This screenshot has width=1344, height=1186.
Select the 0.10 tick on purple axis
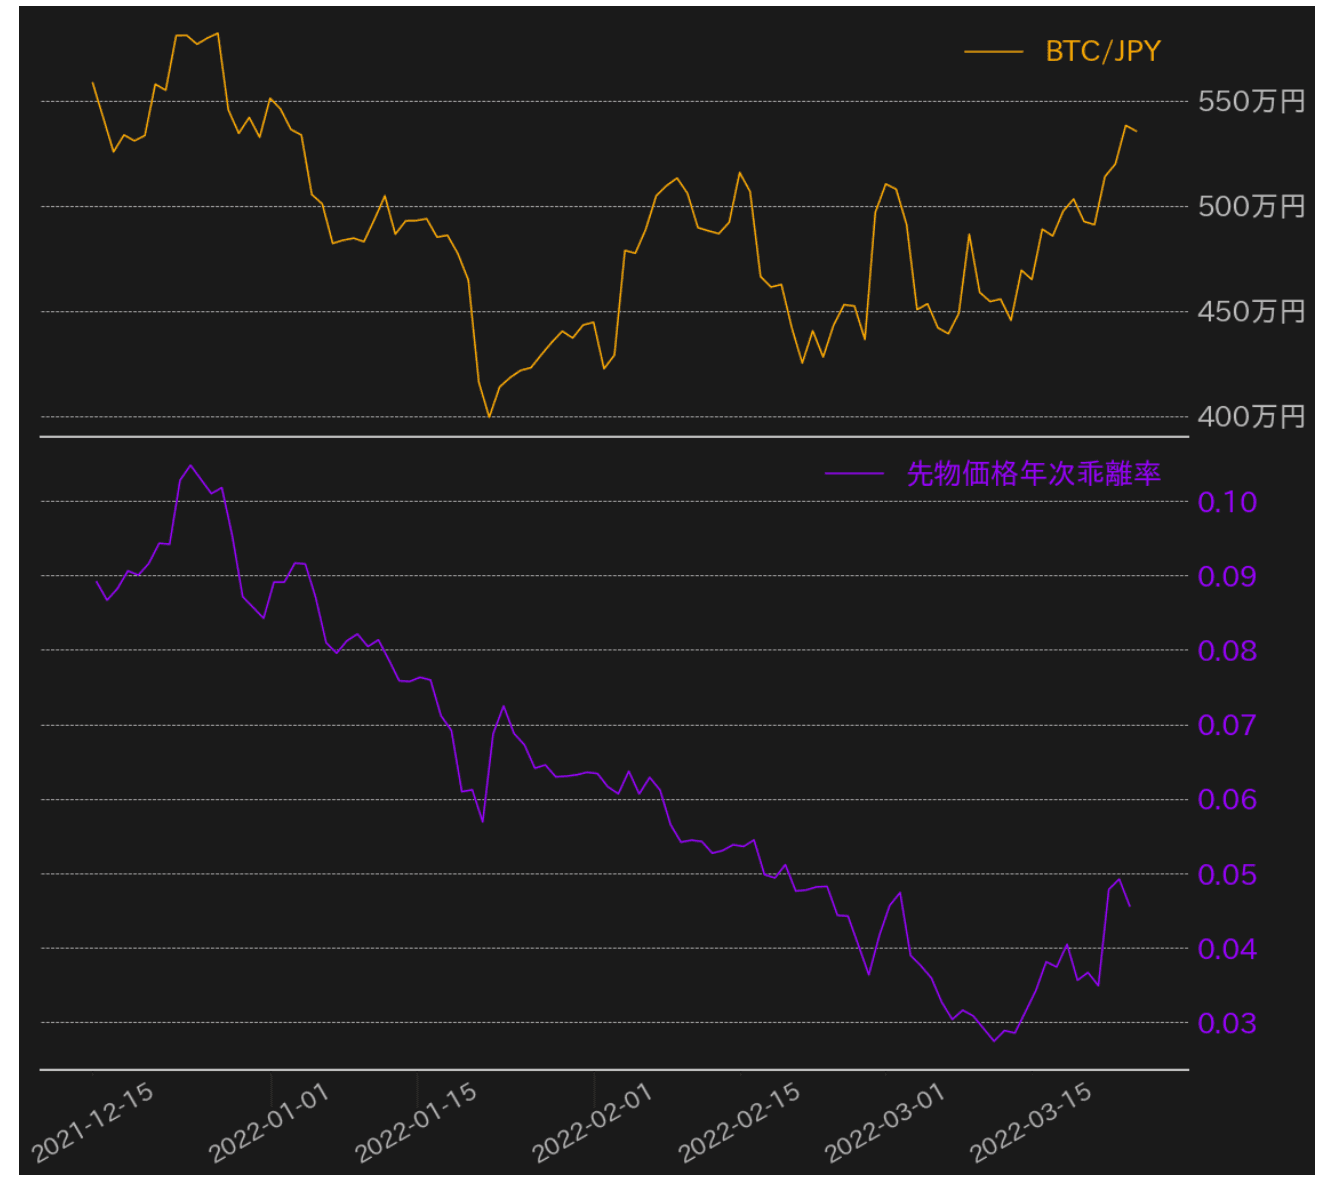coord(1227,502)
